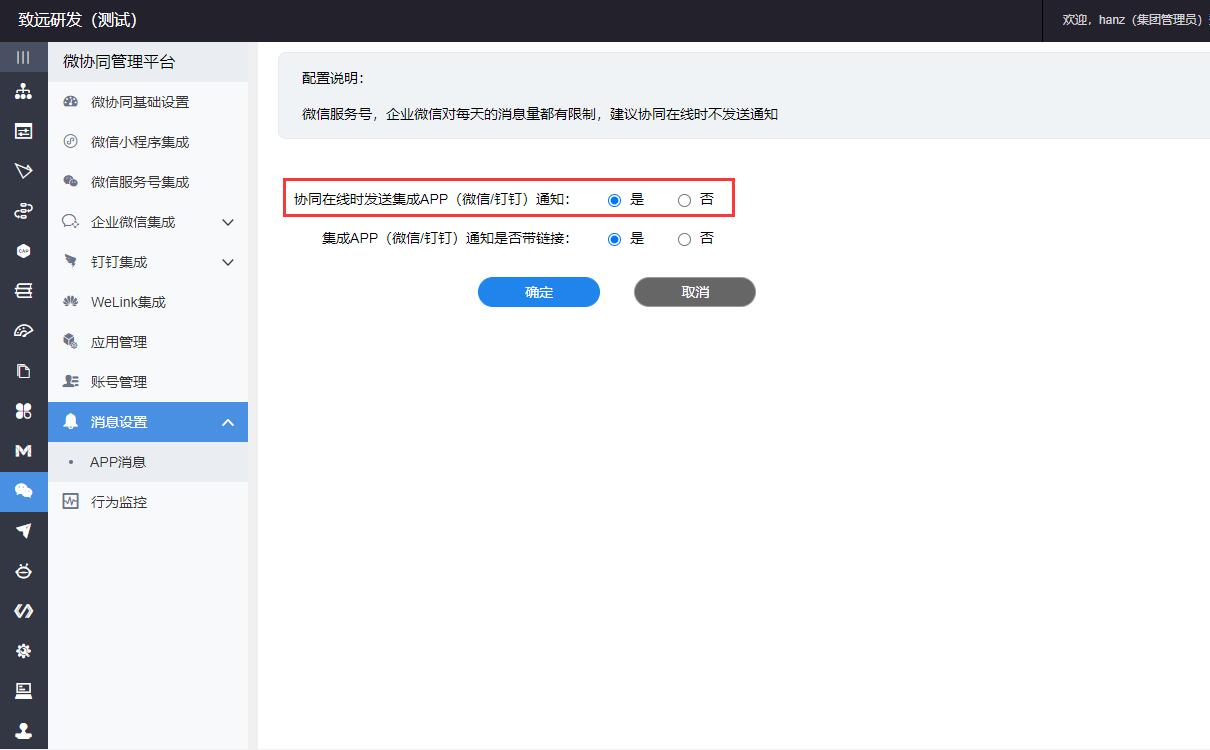Open the stacked layers data icon
The width and height of the screenshot is (1210, 750).
(23, 291)
